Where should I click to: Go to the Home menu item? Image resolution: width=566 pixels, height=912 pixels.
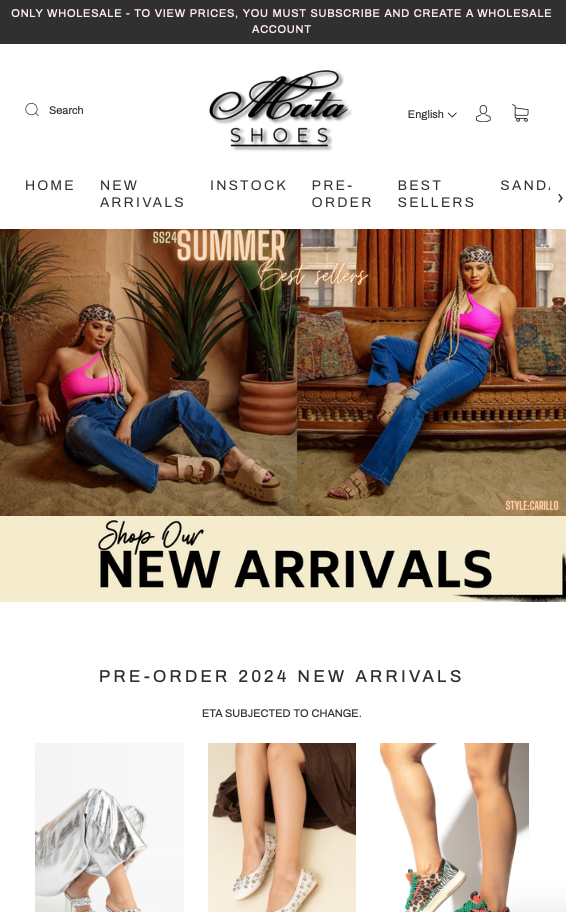[50, 185]
